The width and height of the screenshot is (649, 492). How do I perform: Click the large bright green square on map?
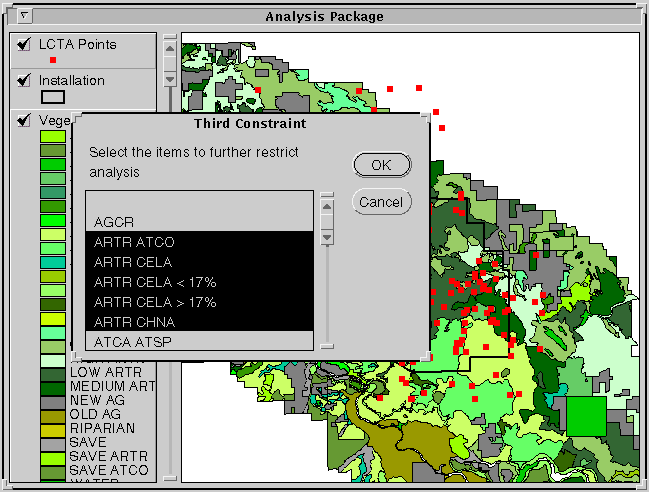click(x=585, y=416)
